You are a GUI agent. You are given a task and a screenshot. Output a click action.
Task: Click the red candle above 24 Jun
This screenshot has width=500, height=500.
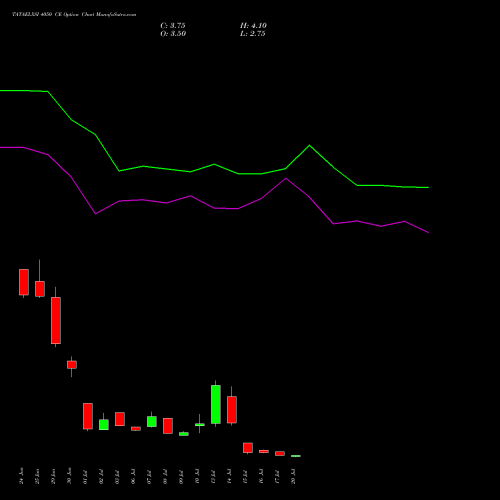24,282
